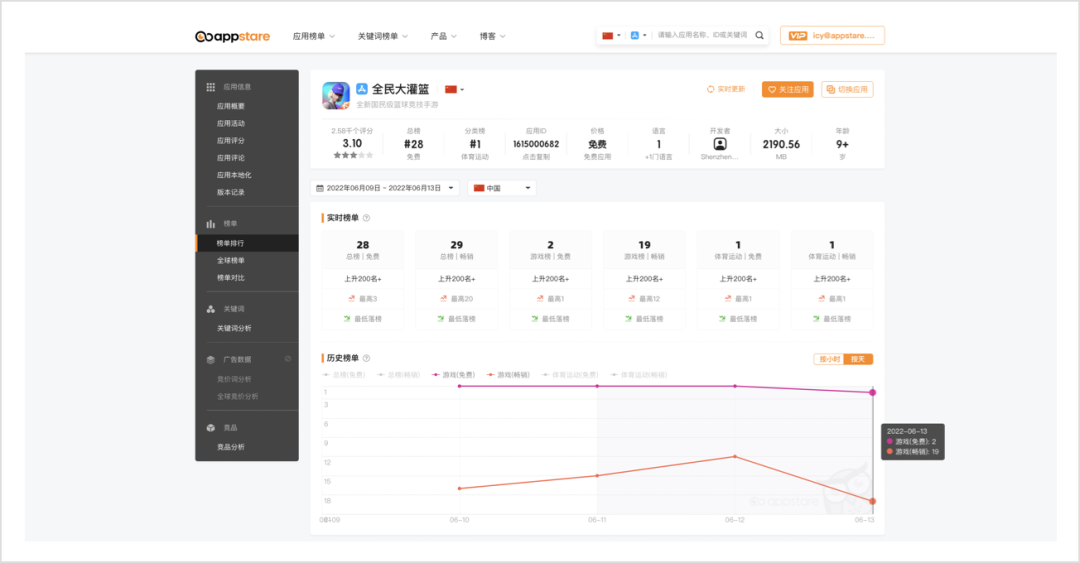The width and height of the screenshot is (1080, 563).
Task: Click the 切换应用 switch app button
Action: tap(847, 90)
